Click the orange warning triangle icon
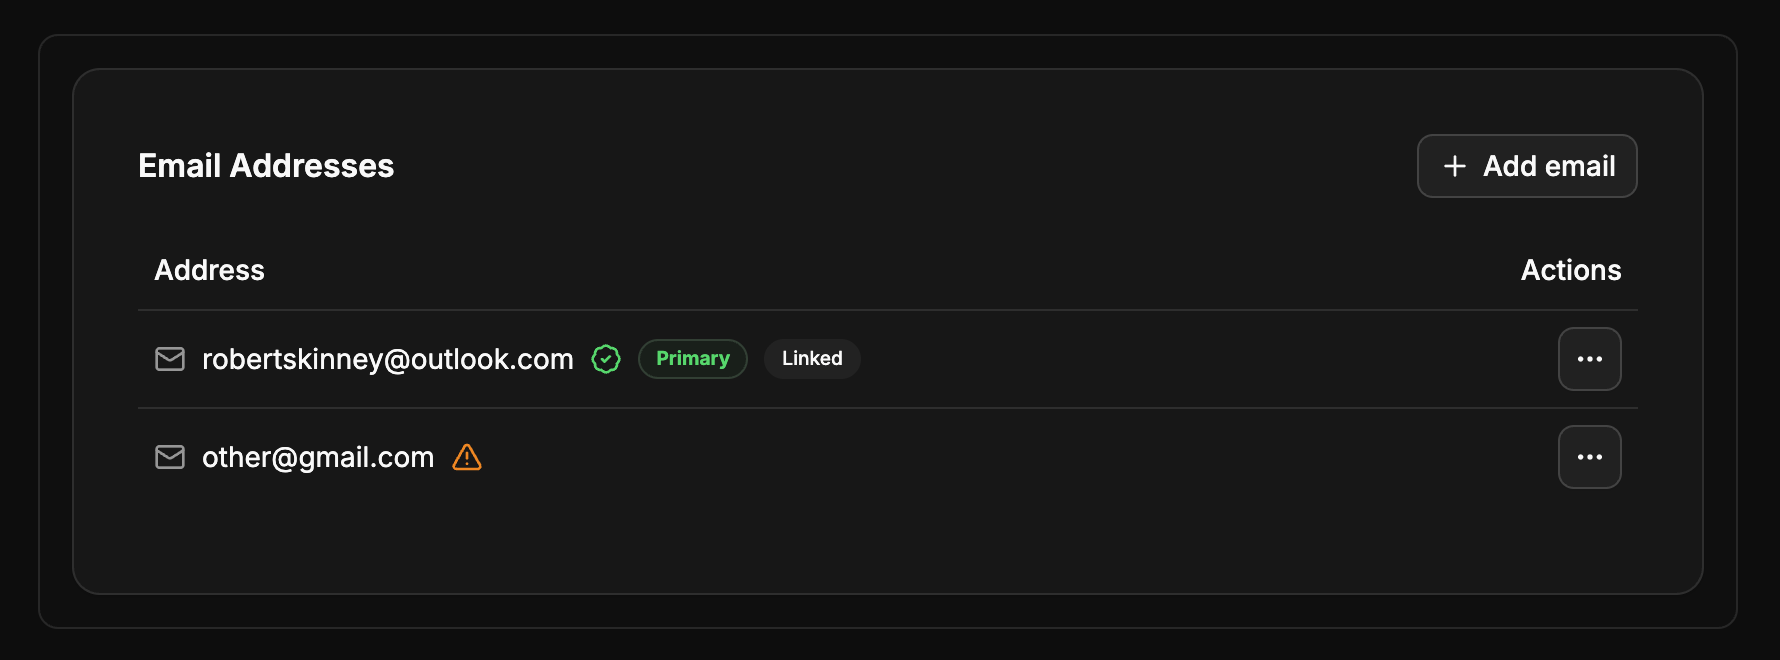Image resolution: width=1780 pixels, height=660 pixels. 467,457
